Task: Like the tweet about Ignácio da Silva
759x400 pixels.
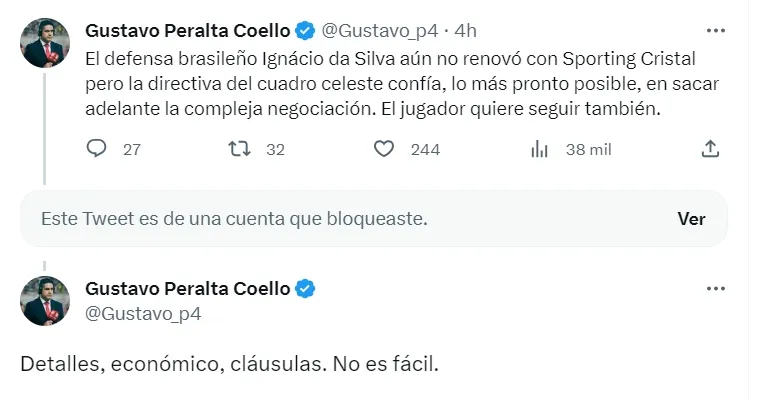Action: point(384,149)
